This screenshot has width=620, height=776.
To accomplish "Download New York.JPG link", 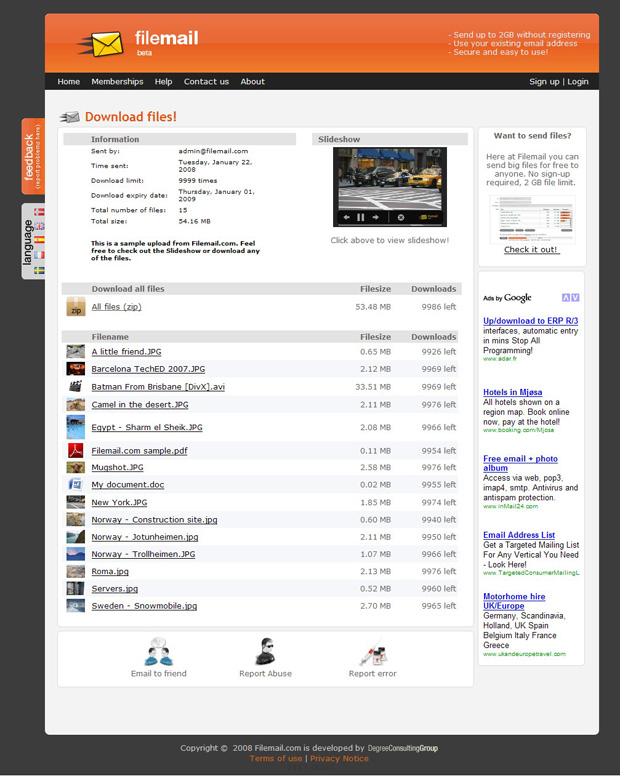I will click(x=119, y=502).
